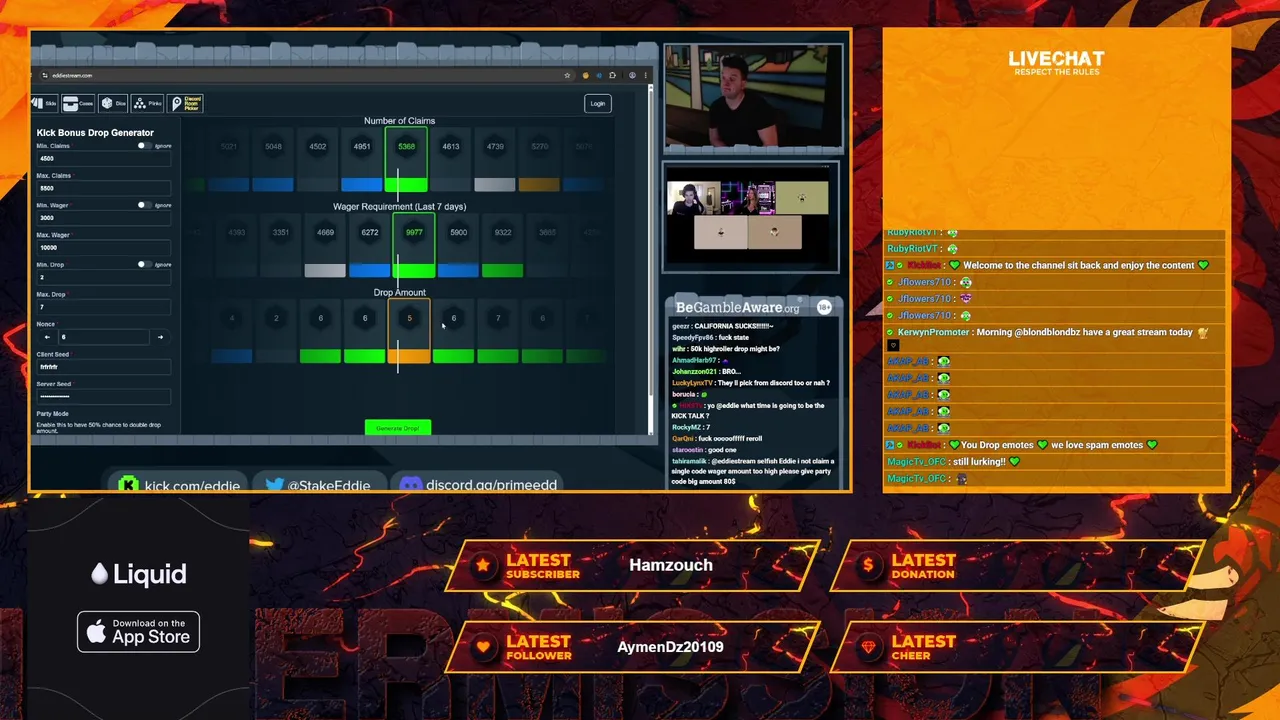Click the LIVECHAT header title
The width and height of the screenshot is (1280, 720).
point(1055,59)
